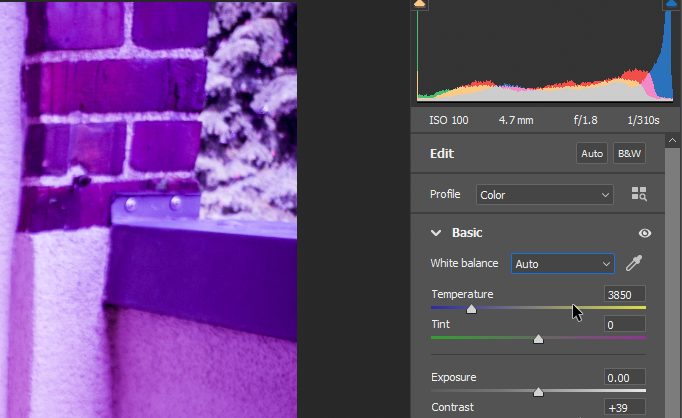Click the Auto edit button

point(592,154)
